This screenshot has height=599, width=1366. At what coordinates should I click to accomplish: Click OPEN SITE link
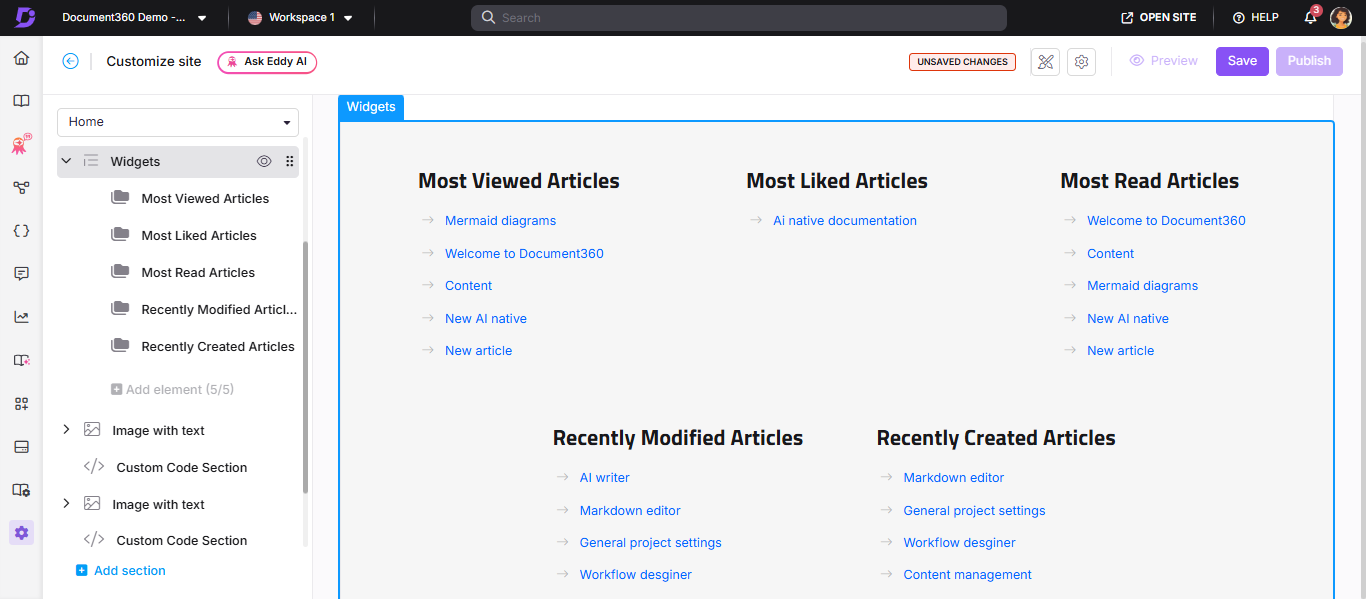click(1158, 18)
